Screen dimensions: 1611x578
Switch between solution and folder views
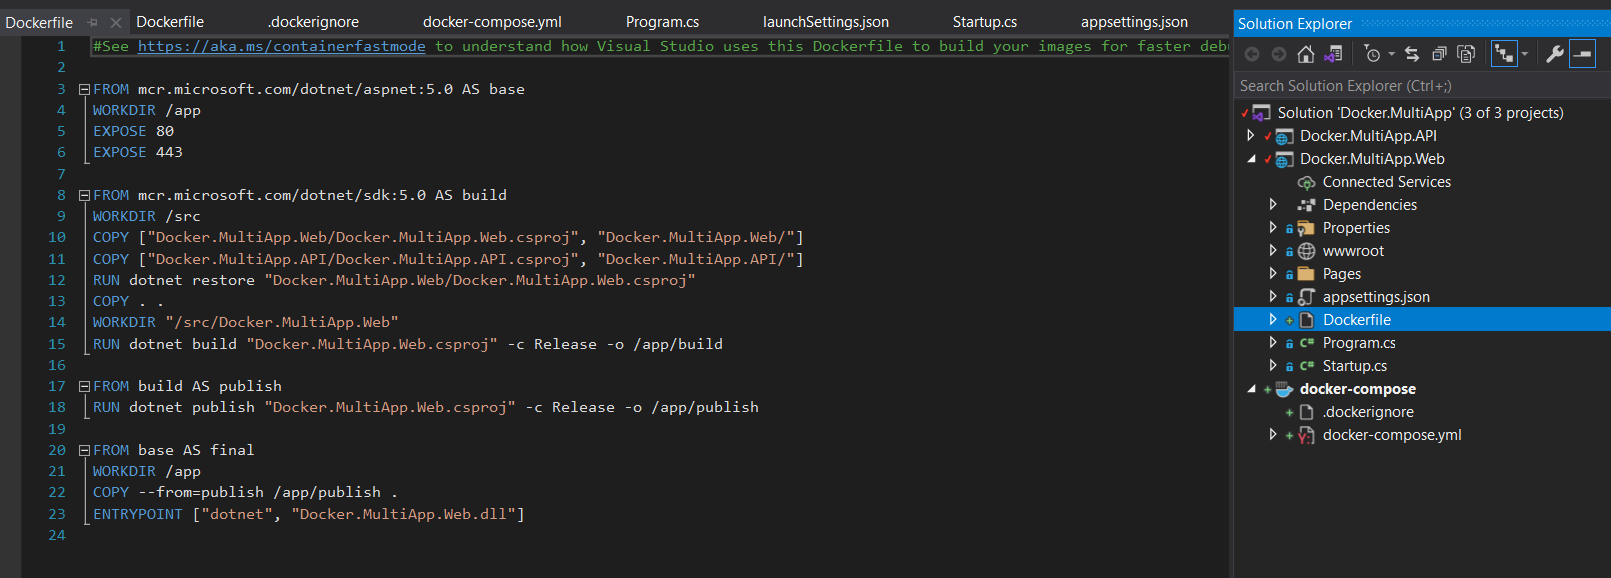(x=1333, y=54)
